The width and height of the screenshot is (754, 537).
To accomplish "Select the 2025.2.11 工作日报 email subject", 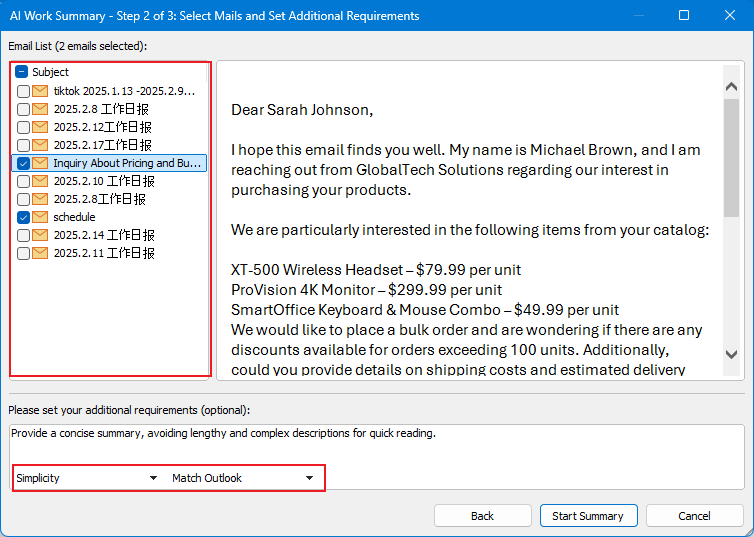I will coord(104,253).
